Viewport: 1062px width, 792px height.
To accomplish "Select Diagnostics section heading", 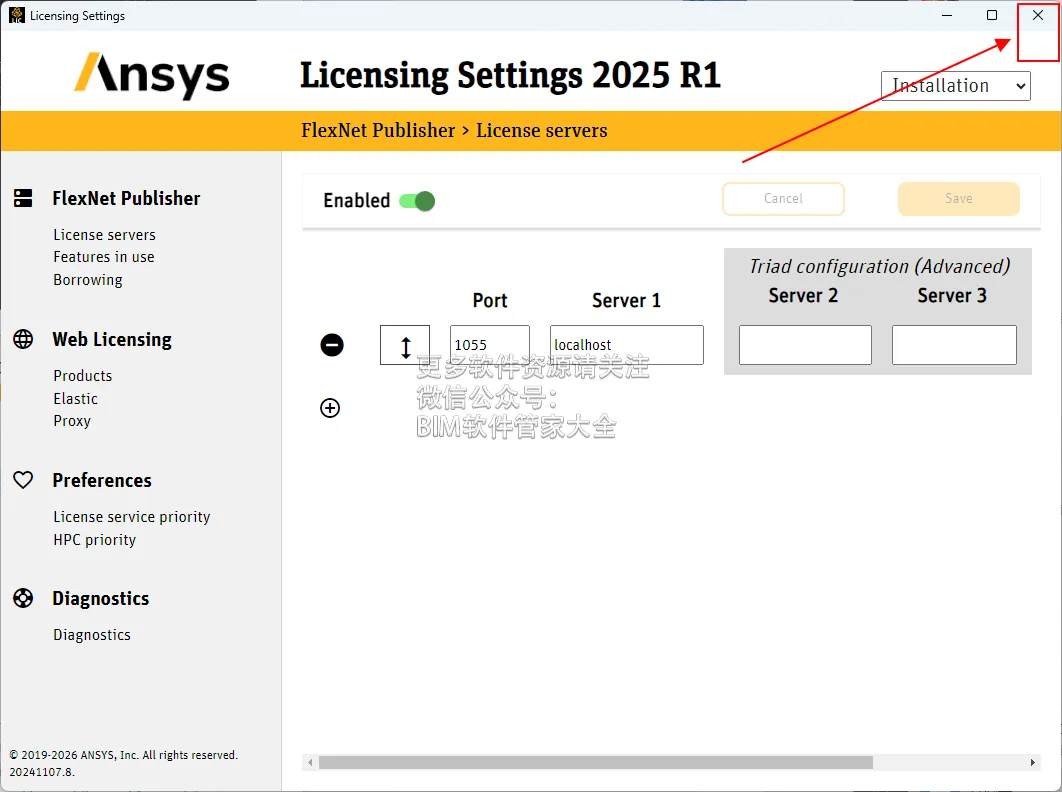I will coord(100,598).
